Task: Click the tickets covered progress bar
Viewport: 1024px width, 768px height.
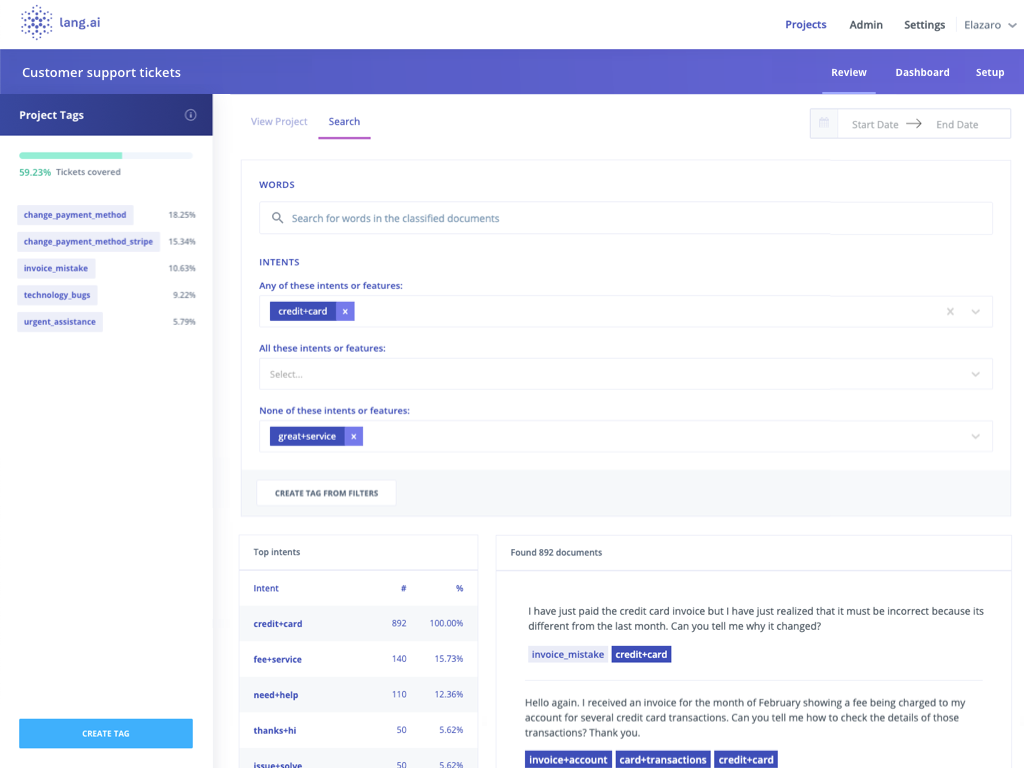Action: tap(105, 155)
